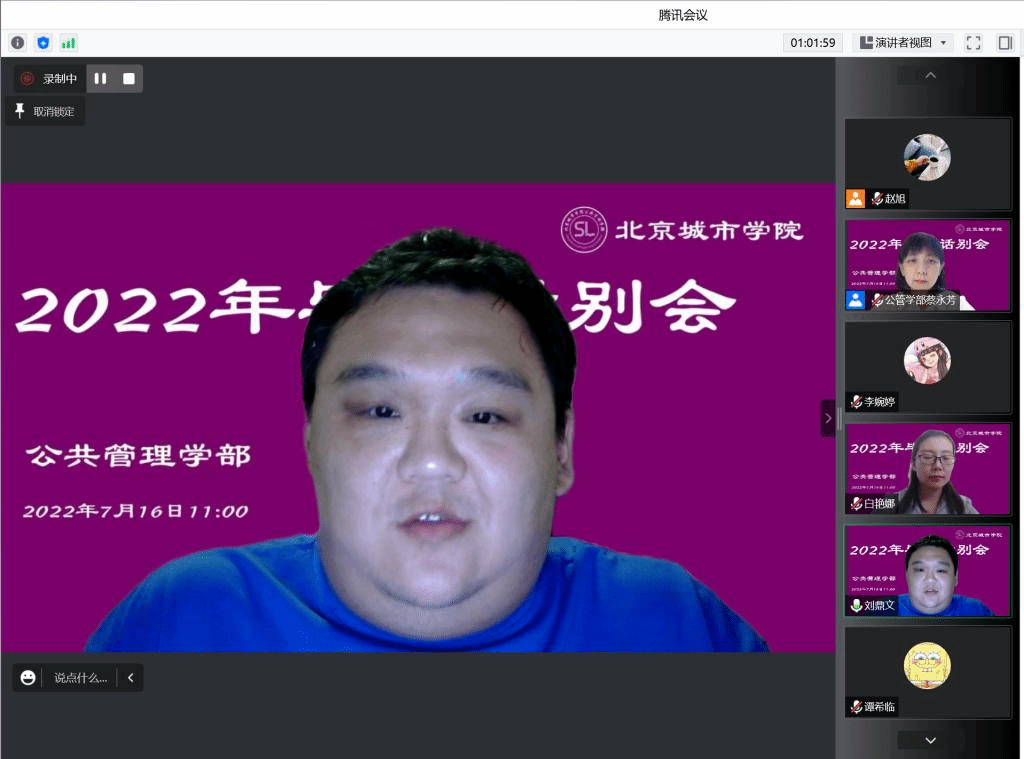Enter fullscreen with the expand icon
The height and width of the screenshot is (759, 1024).
point(973,43)
